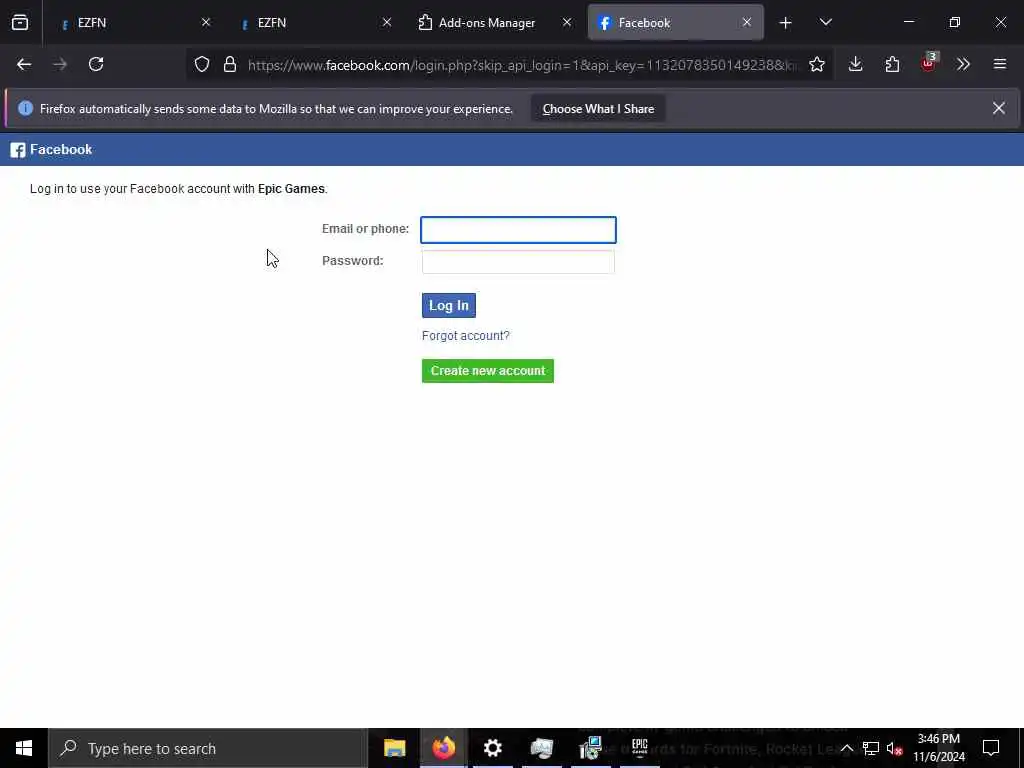Close the first EZFN tab
This screenshot has height=768, width=1024.
tap(206, 22)
